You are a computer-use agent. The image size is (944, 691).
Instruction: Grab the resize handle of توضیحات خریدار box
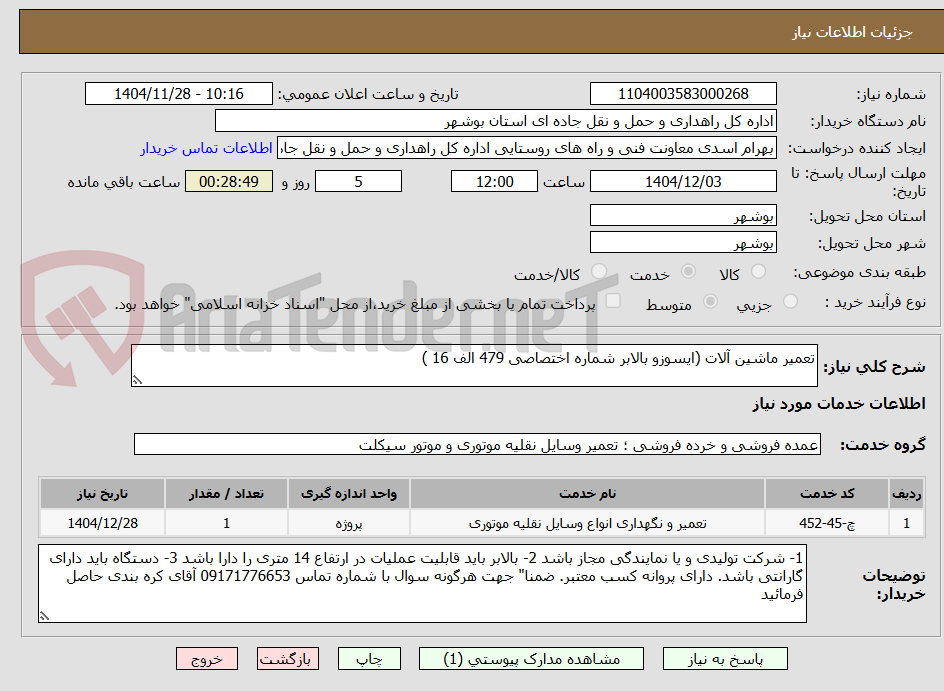point(44,616)
